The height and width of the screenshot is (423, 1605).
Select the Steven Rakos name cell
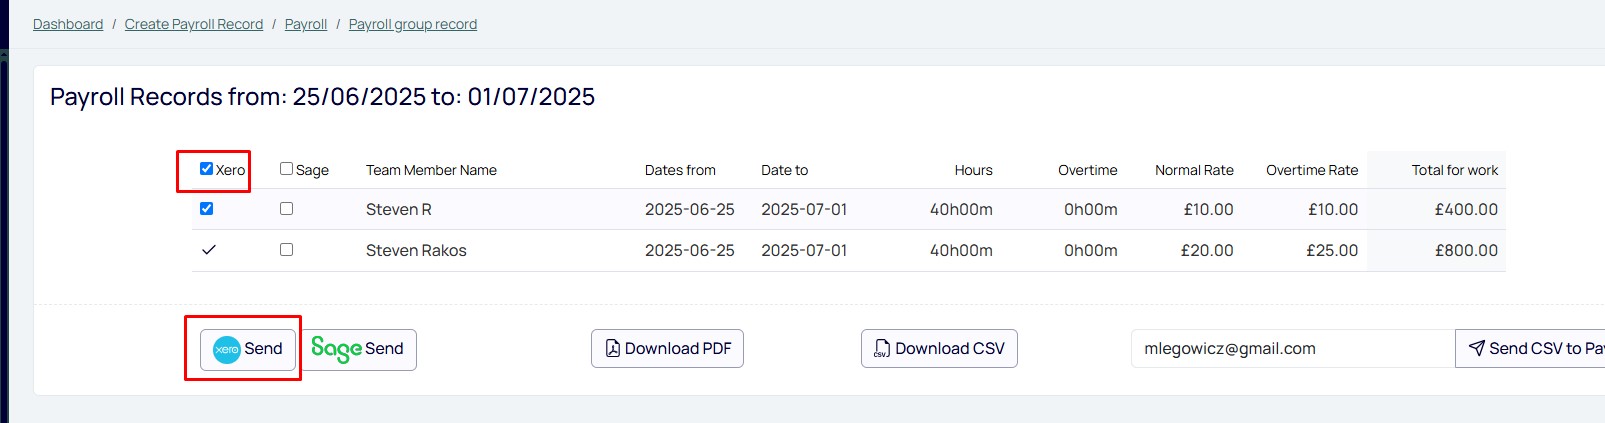pos(416,251)
